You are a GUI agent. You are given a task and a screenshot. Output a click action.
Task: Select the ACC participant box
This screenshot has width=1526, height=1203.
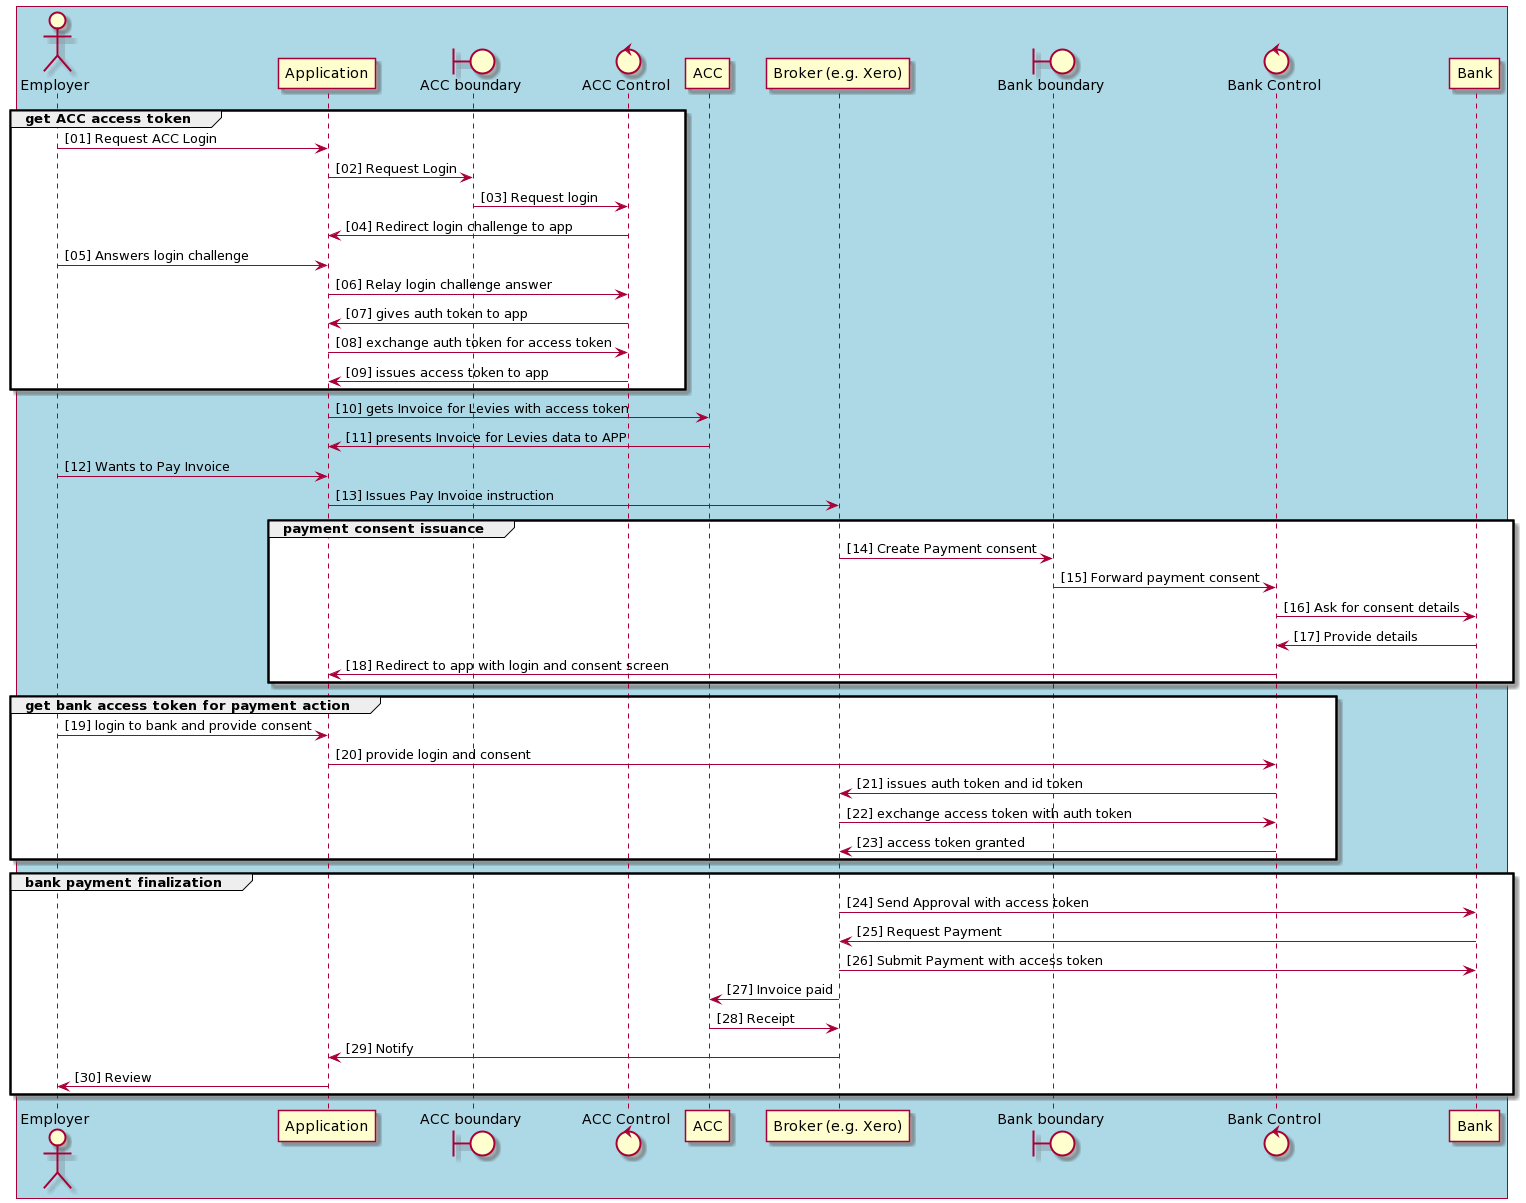pos(708,73)
